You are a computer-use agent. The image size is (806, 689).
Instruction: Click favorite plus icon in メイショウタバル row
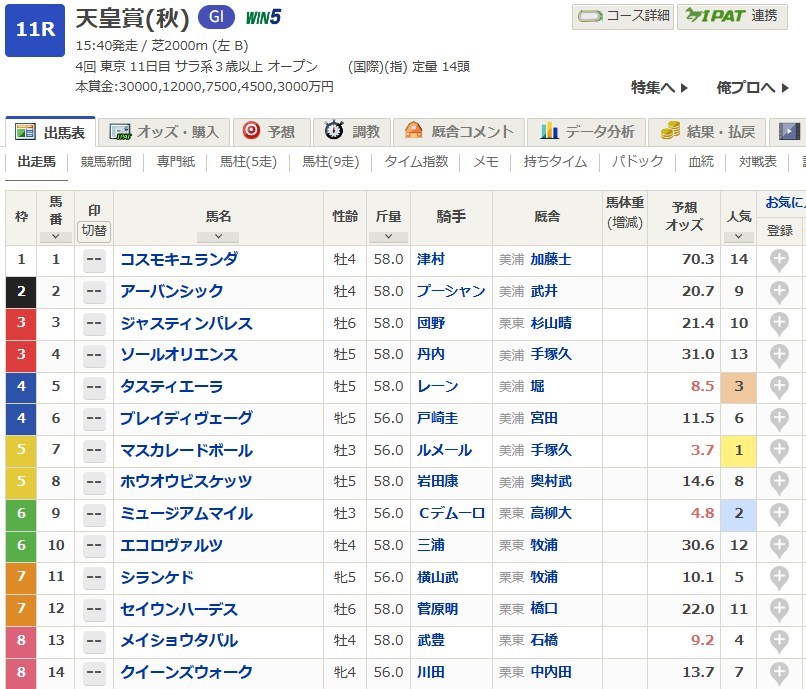coord(779,642)
